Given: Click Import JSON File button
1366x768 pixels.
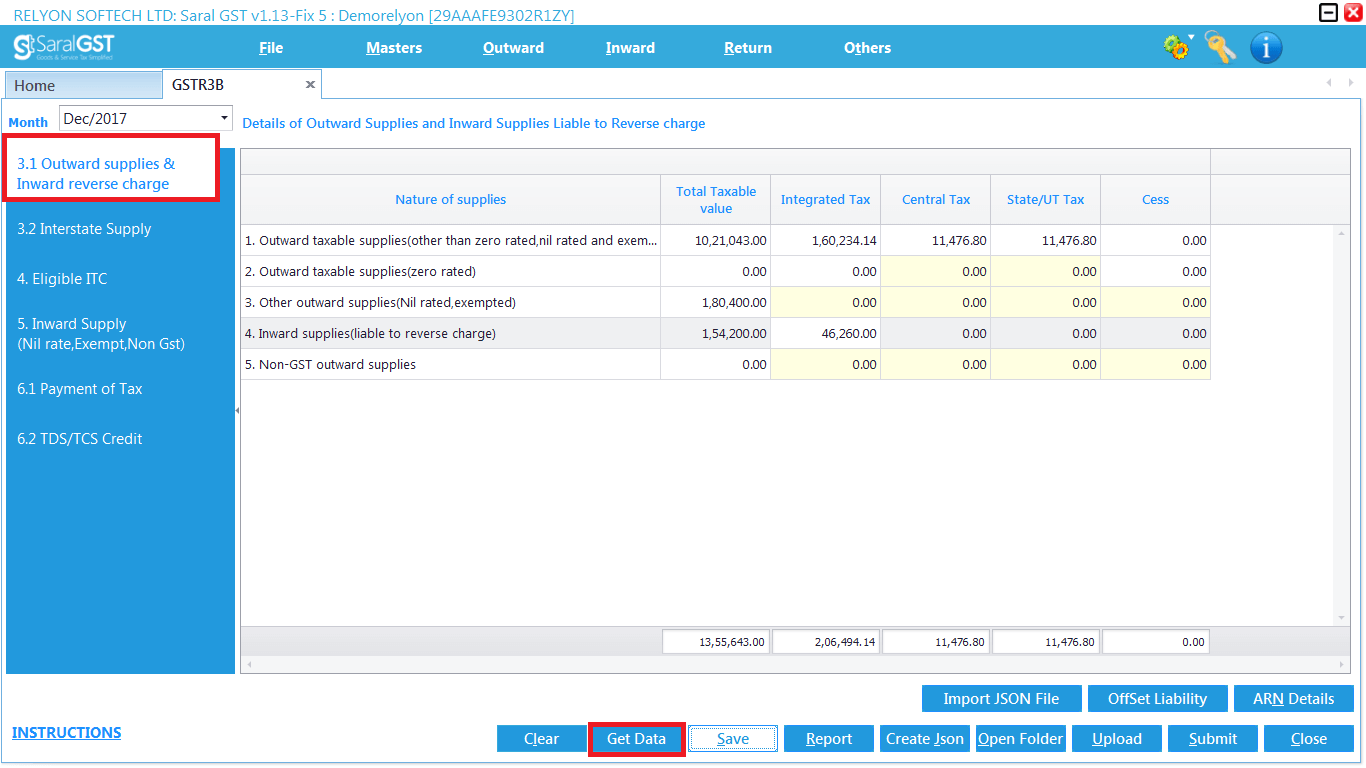Looking at the screenshot, I should [1002, 699].
